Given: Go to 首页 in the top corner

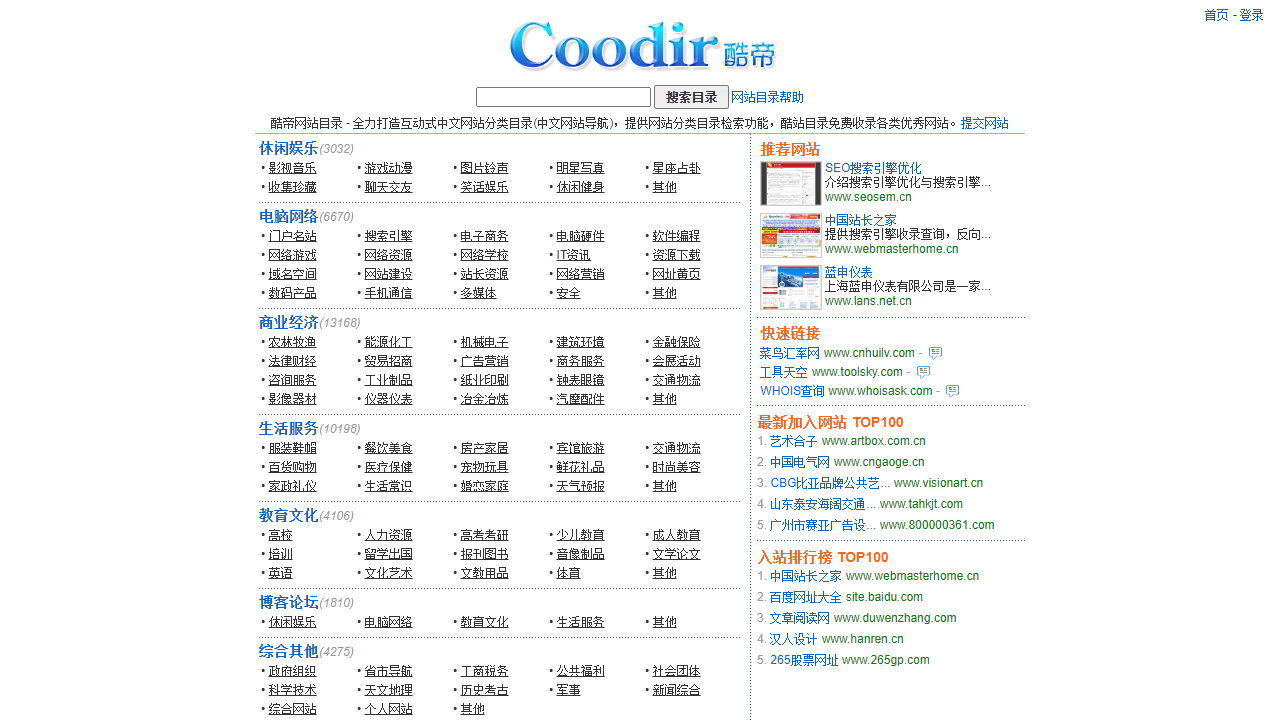Looking at the screenshot, I should (1216, 15).
